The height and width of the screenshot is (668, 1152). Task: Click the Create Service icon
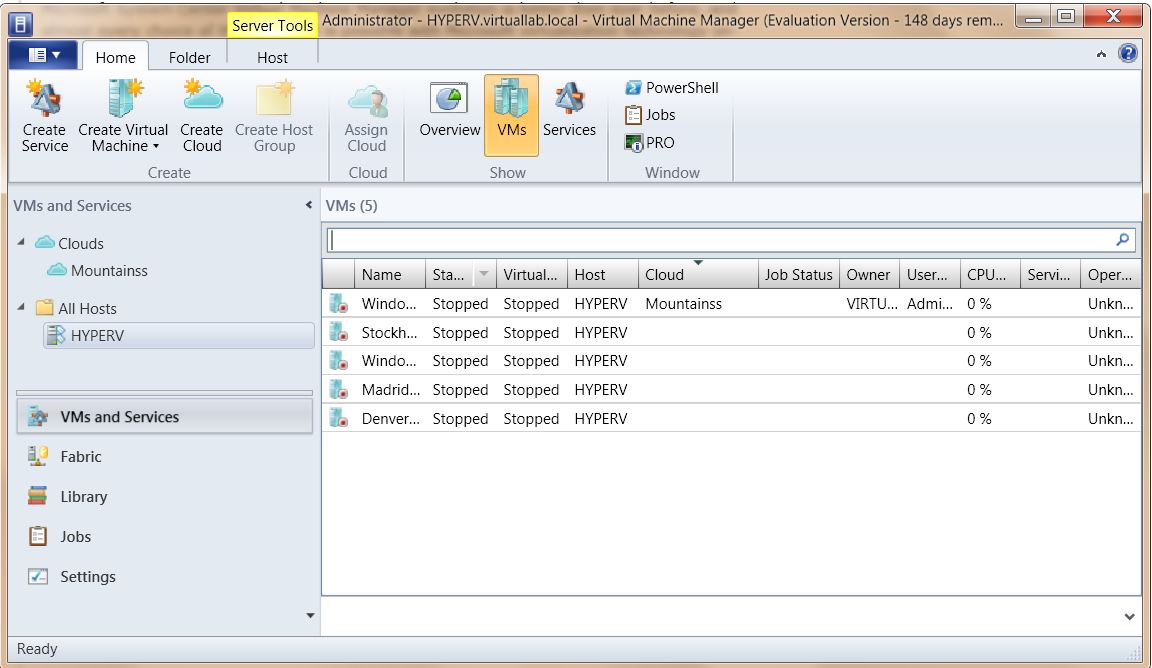click(44, 98)
